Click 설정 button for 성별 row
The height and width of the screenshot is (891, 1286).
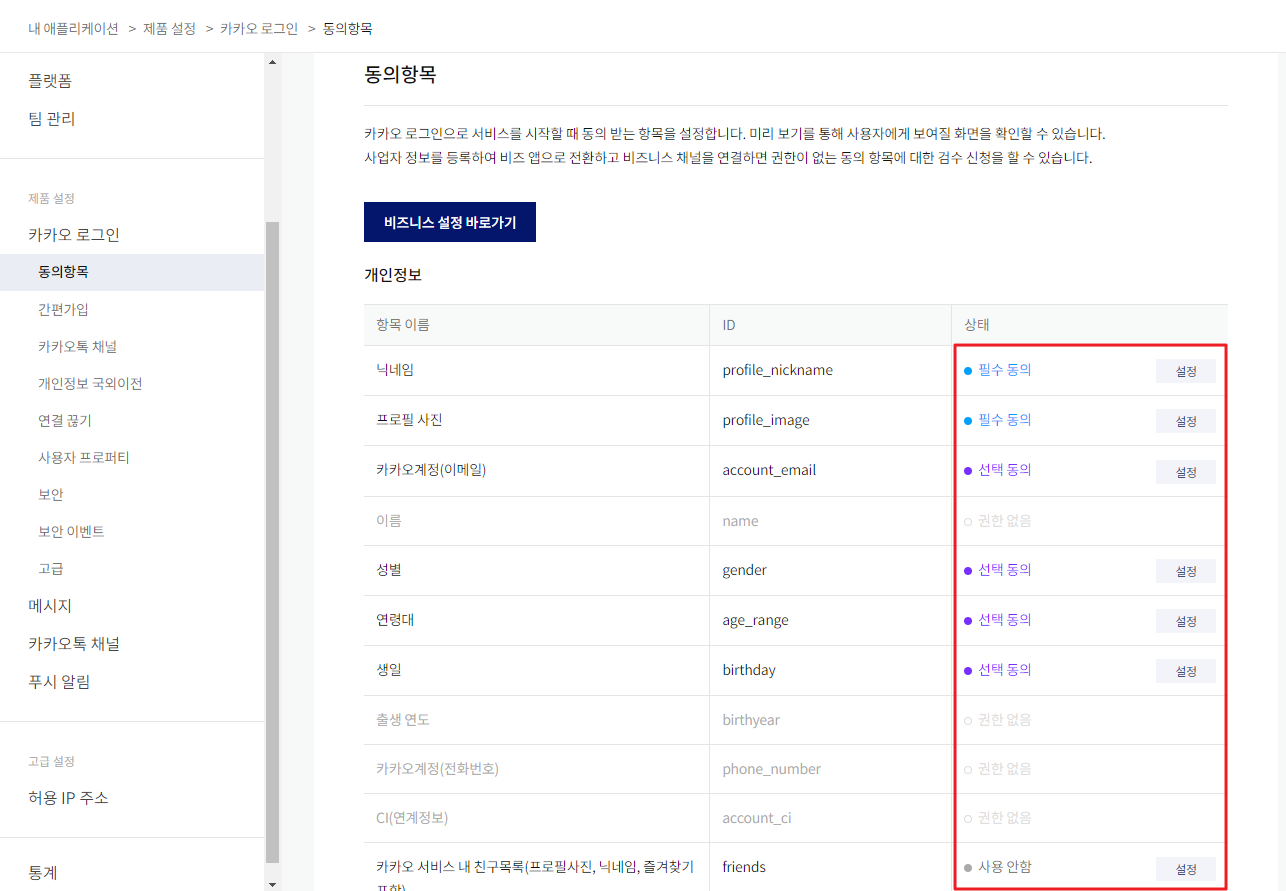click(x=1186, y=571)
